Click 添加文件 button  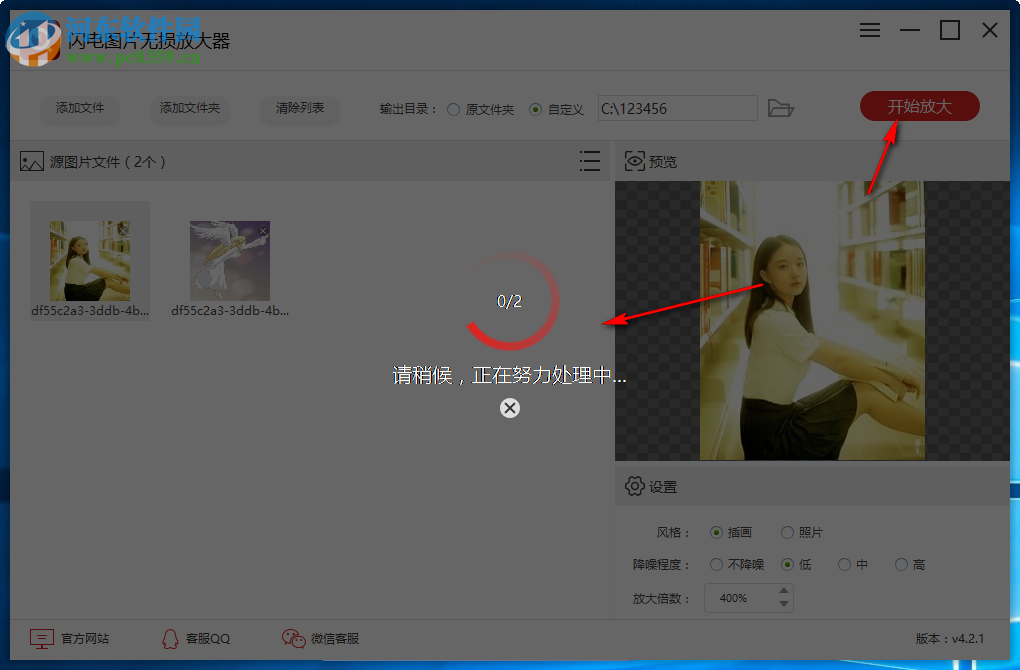tap(80, 108)
